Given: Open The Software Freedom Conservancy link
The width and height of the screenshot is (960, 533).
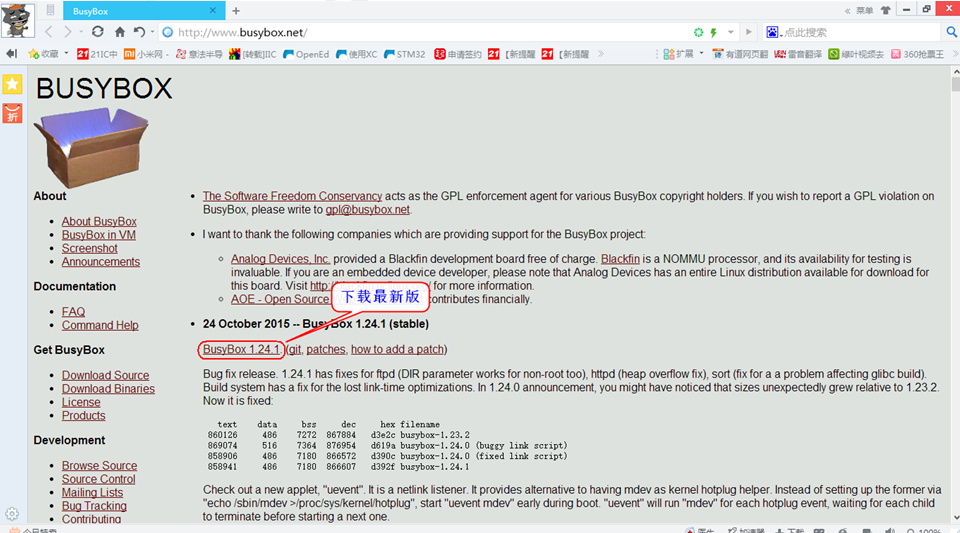Looking at the screenshot, I should (292, 196).
